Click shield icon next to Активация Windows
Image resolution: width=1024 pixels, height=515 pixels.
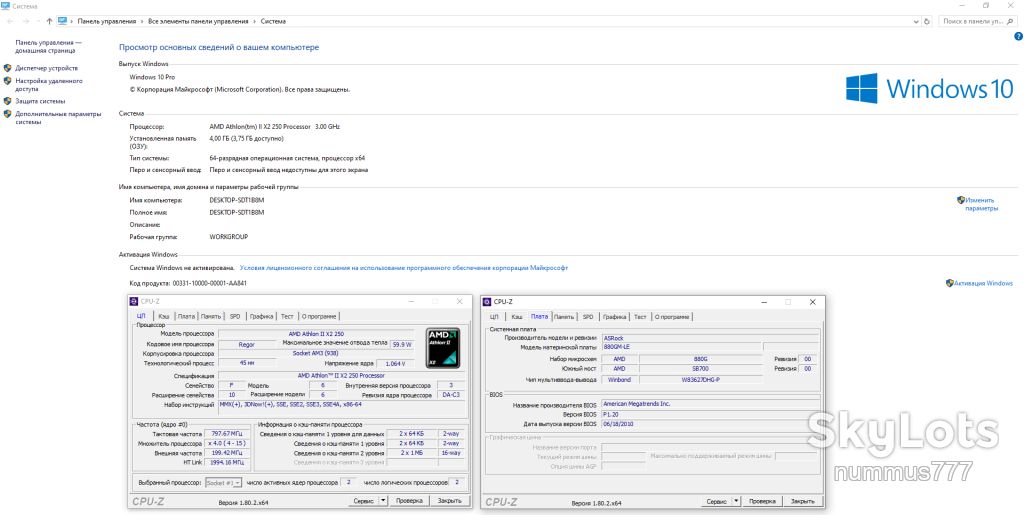click(x=950, y=283)
